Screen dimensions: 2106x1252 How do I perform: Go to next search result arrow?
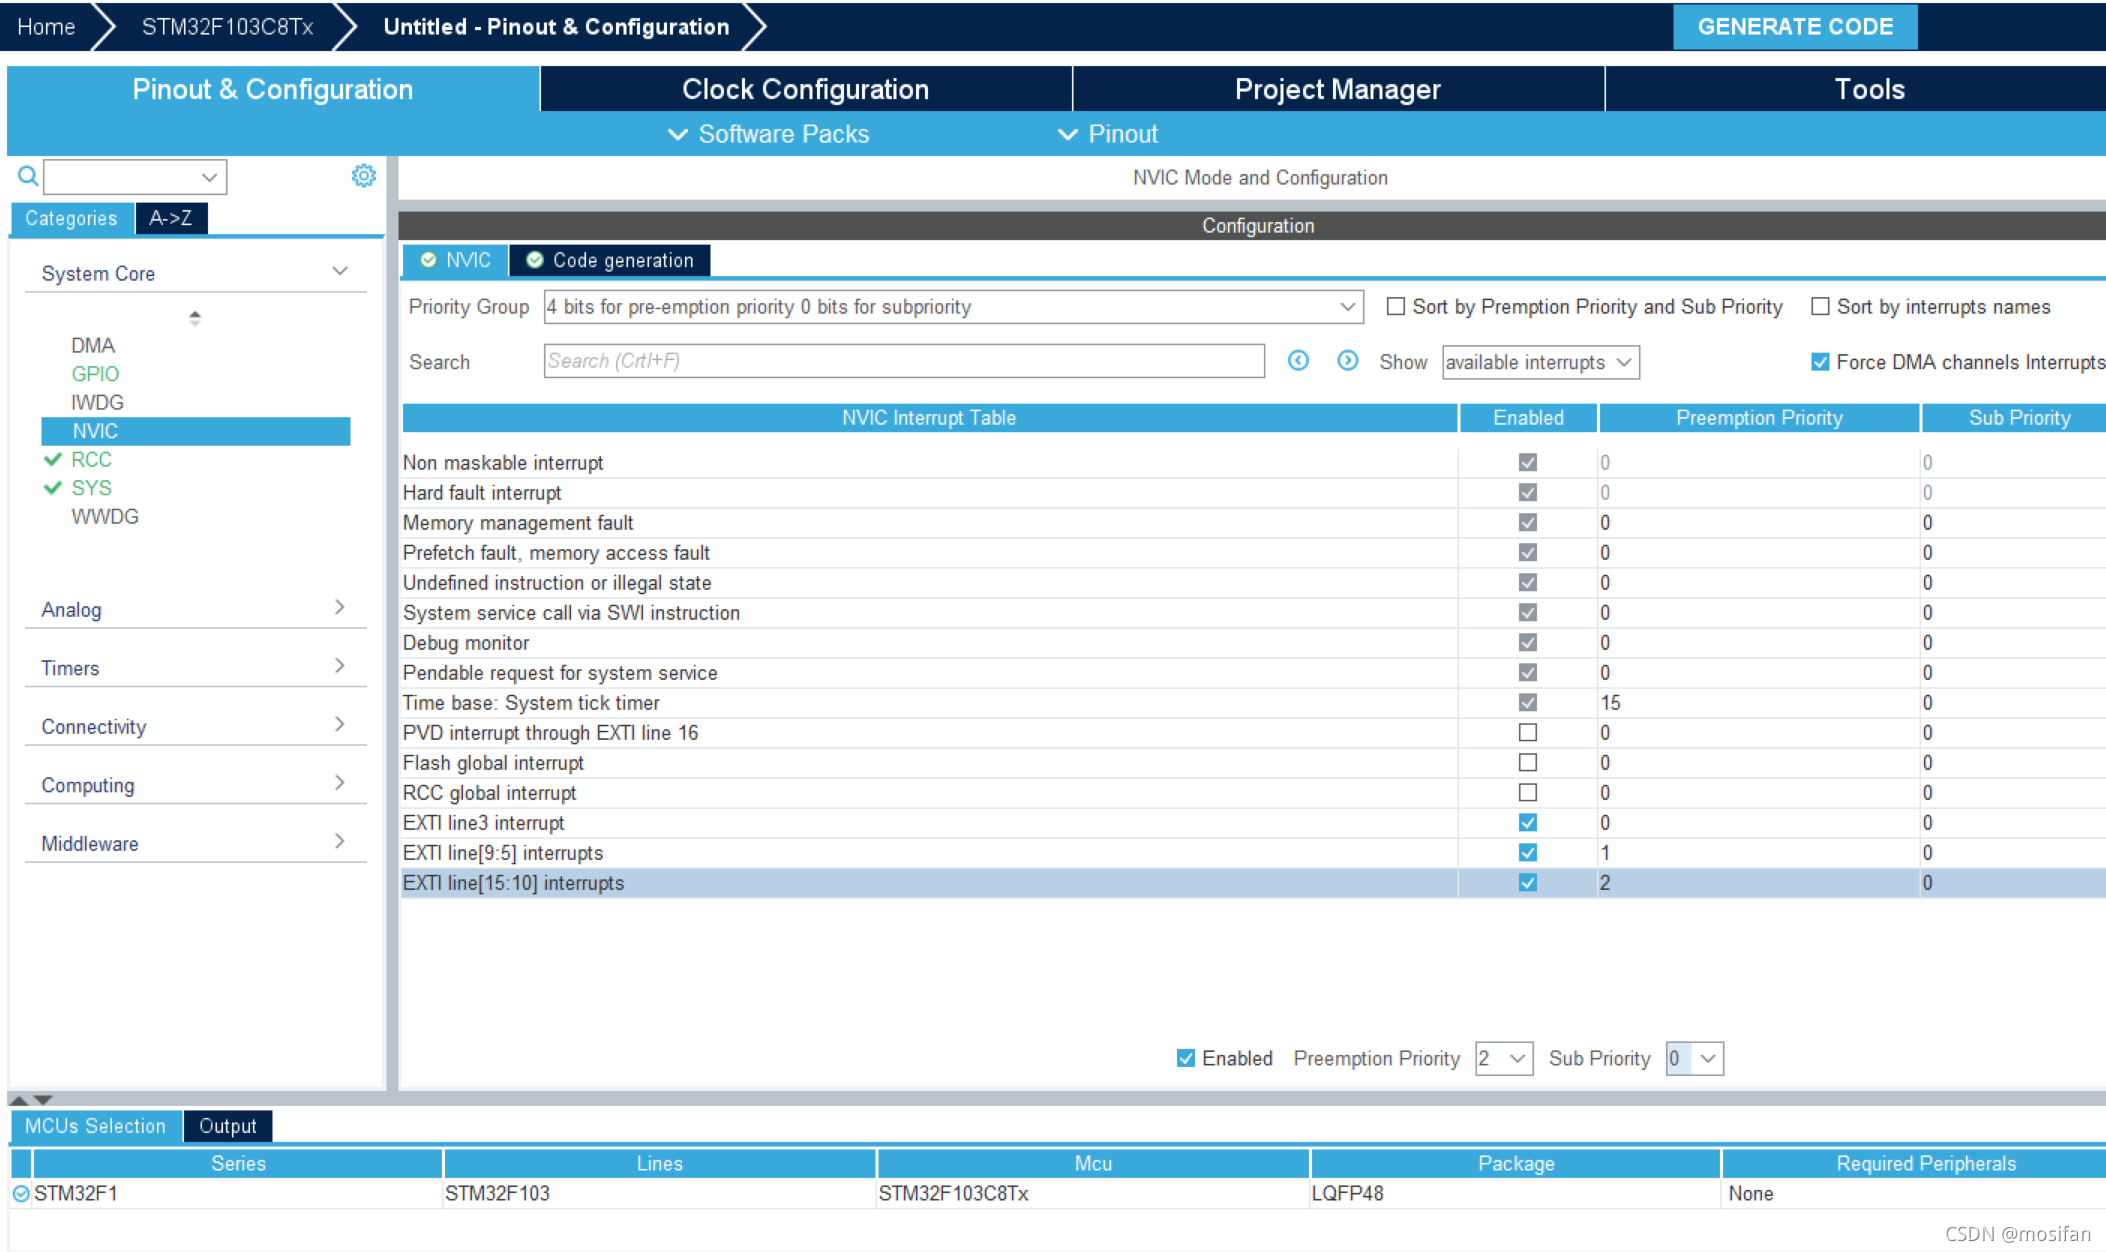[x=1347, y=361]
